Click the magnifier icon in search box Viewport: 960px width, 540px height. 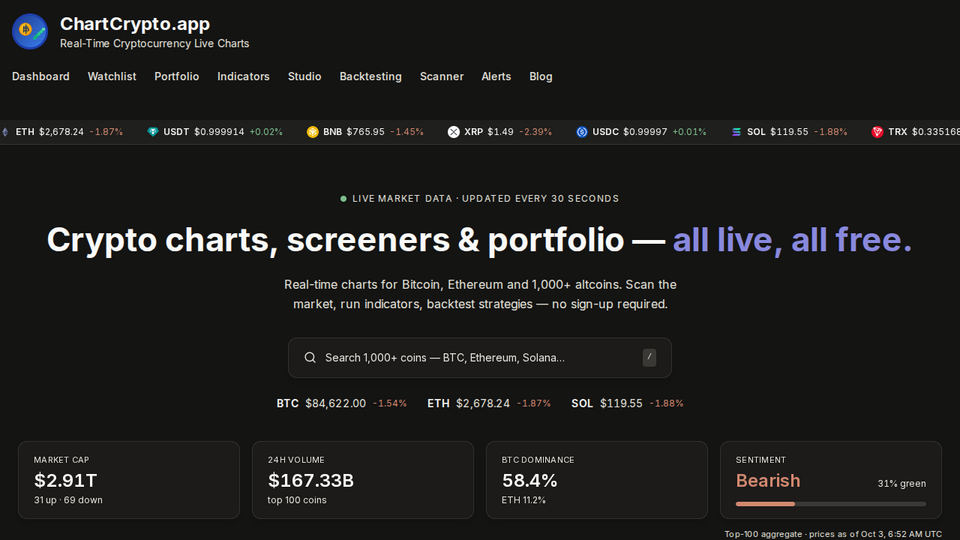[x=310, y=358]
